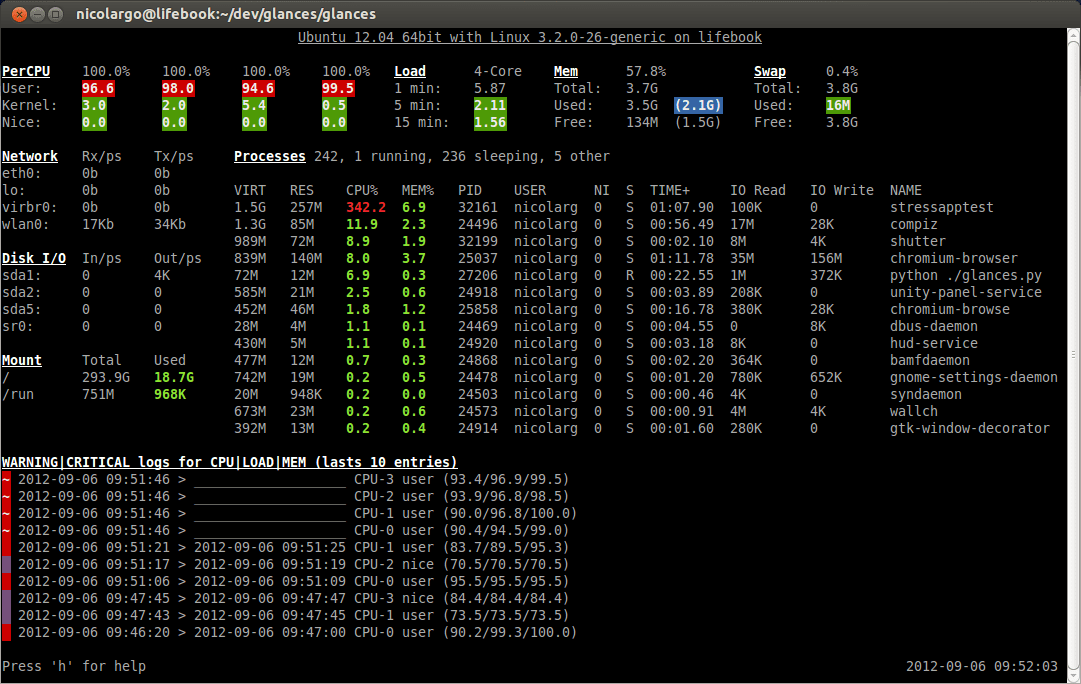Click the "Press 'h' for help" text
This screenshot has width=1081, height=684.
coord(74,666)
